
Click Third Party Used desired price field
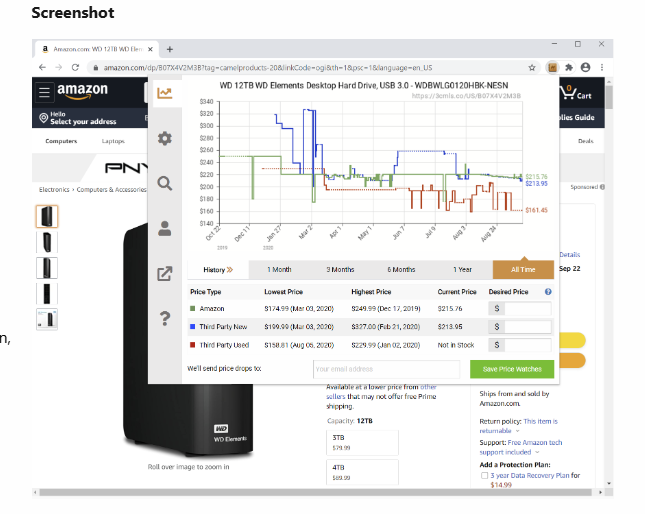[528, 345]
